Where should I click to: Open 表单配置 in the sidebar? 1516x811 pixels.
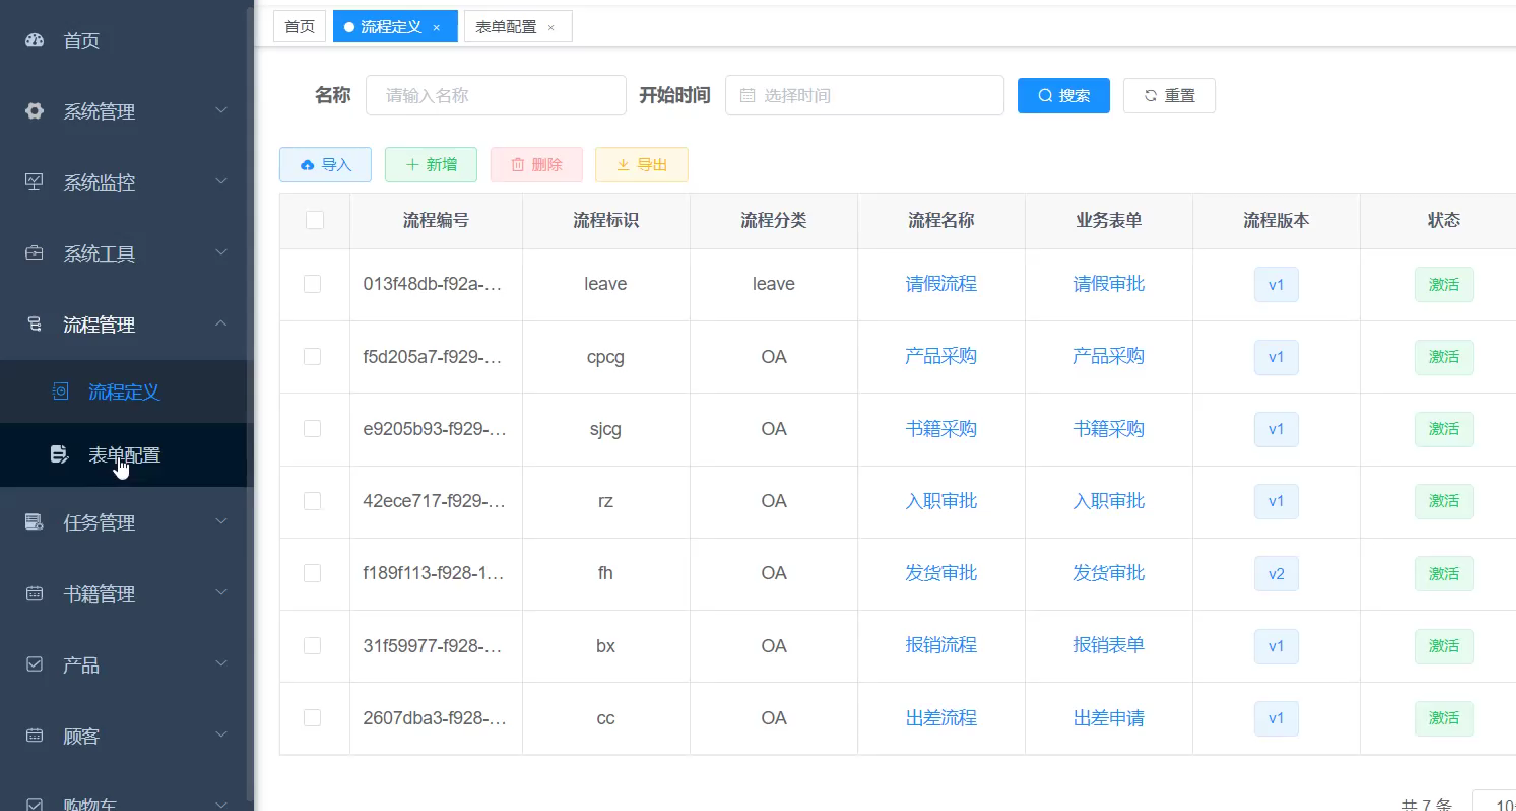(x=124, y=455)
